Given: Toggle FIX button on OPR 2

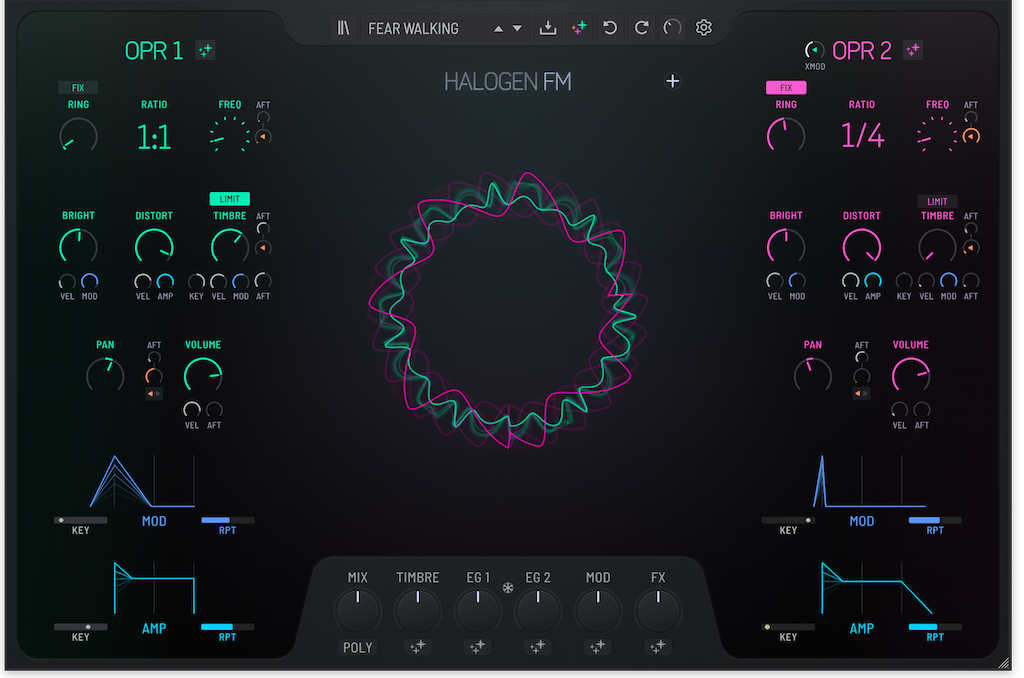Looking at the screenshot, I should (786, 88).
